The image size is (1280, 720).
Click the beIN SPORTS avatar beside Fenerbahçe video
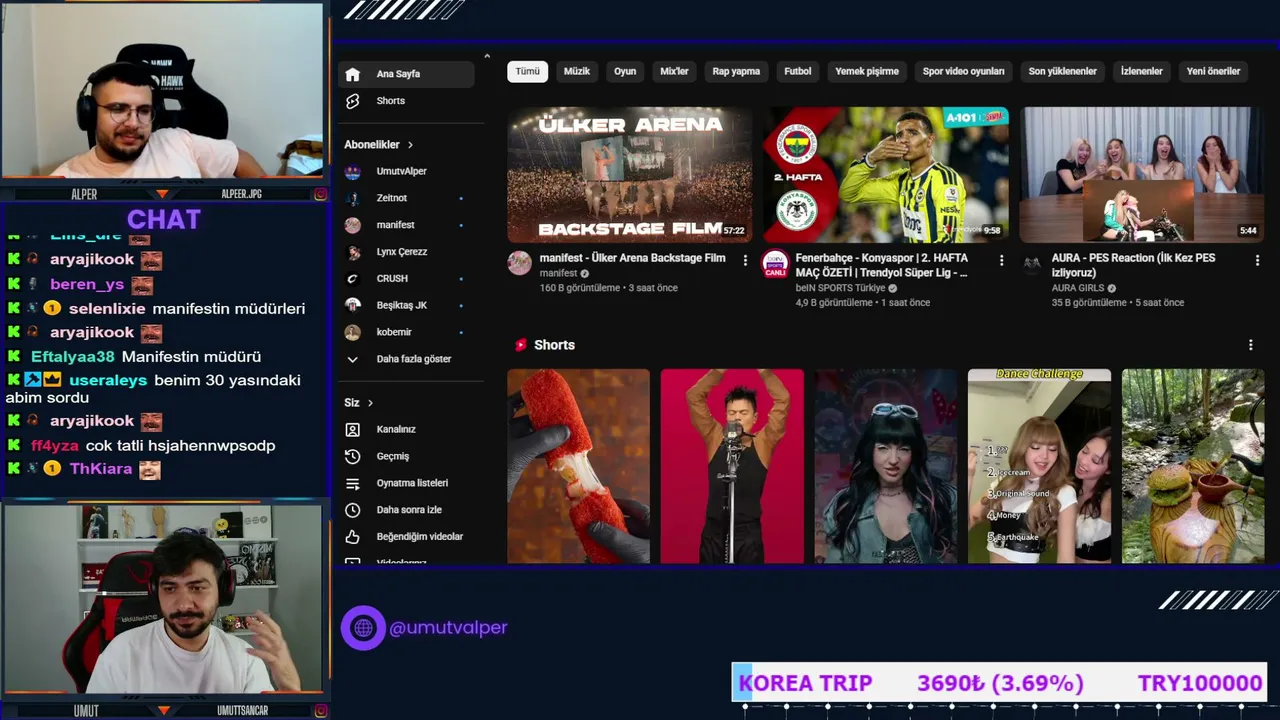pyautogui.click(x=775, y=263)
